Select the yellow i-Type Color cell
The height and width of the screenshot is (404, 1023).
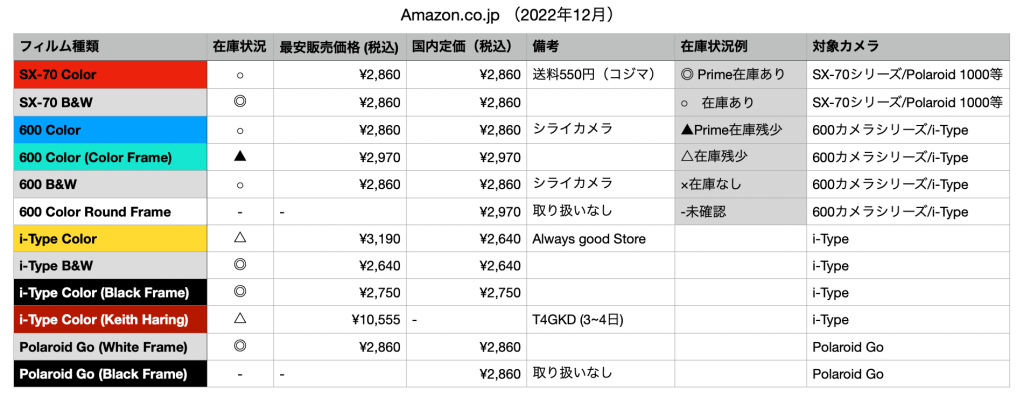110,239
